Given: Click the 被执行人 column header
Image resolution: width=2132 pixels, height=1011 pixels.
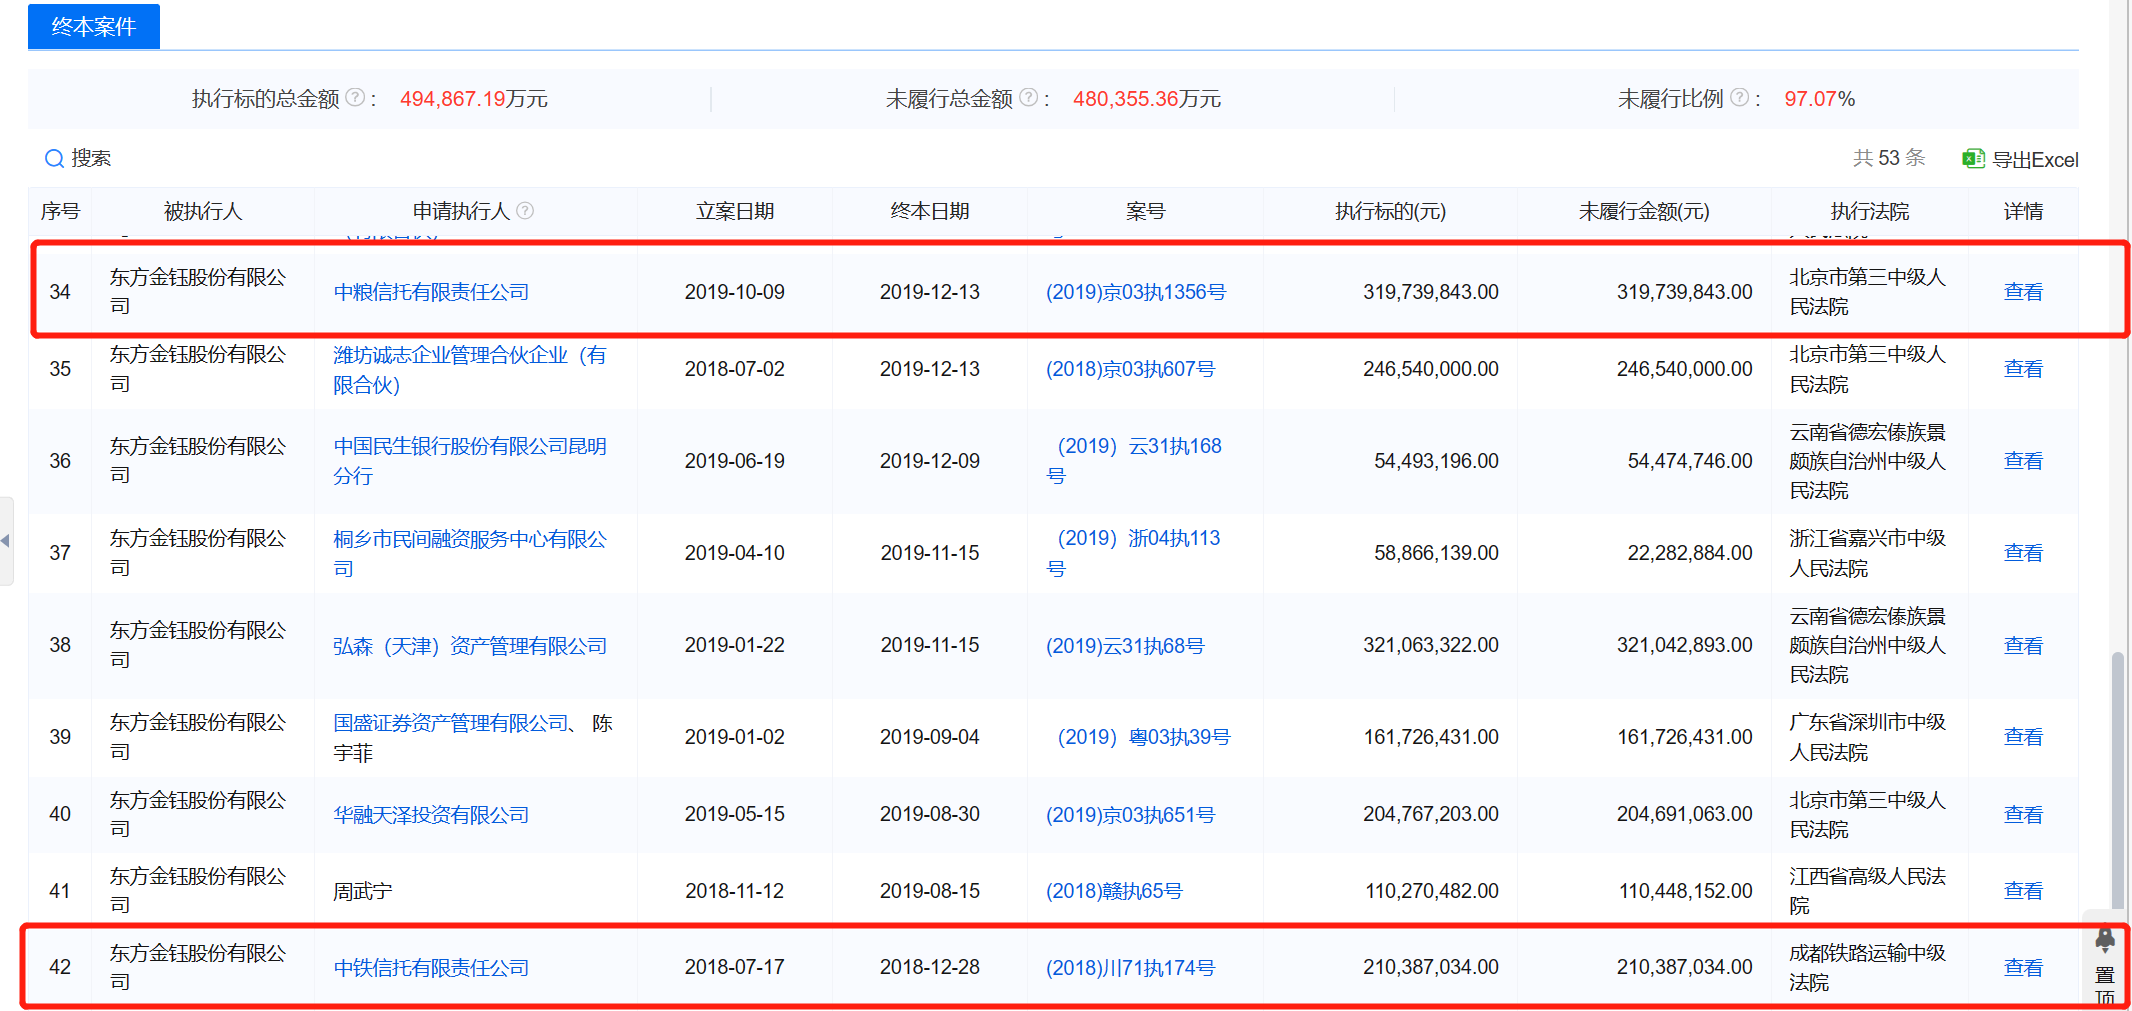Looking at the screenshot, I should pos(203,211).
